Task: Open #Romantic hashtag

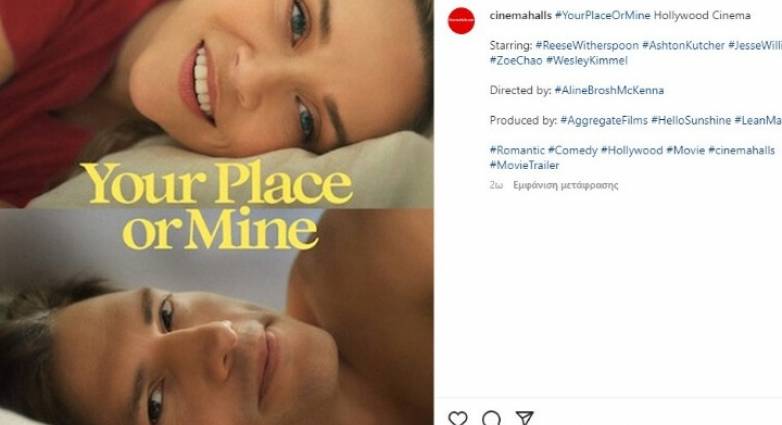Action: pos(517,150)
